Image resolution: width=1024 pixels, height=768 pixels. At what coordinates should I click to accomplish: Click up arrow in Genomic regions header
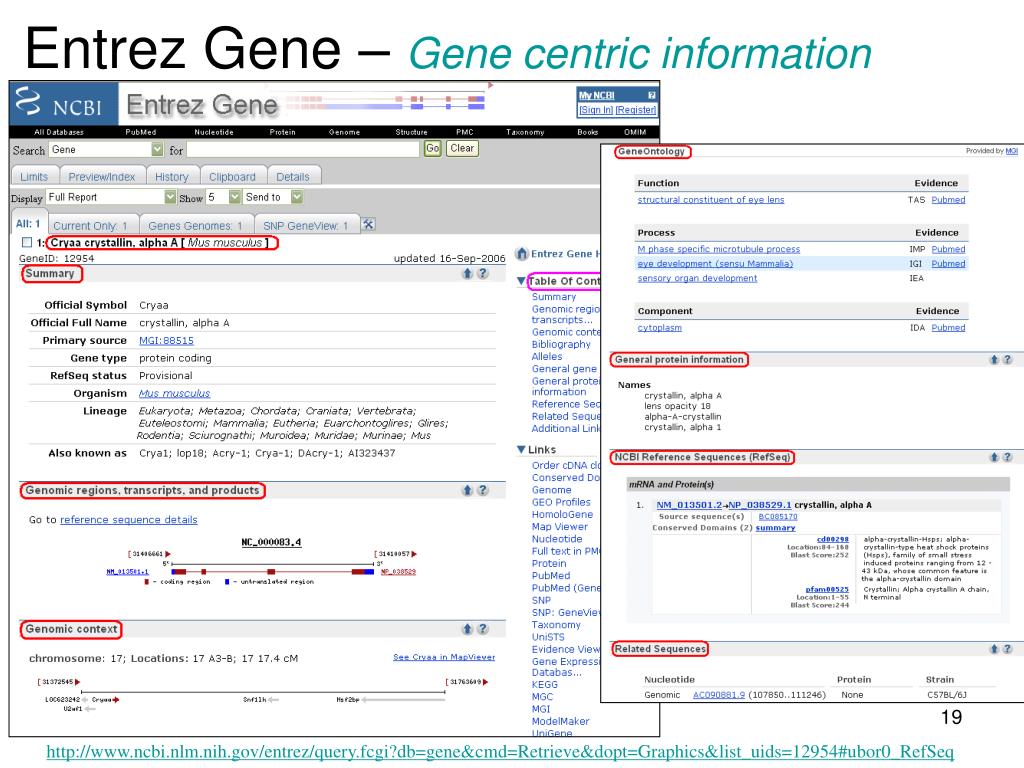468,490
